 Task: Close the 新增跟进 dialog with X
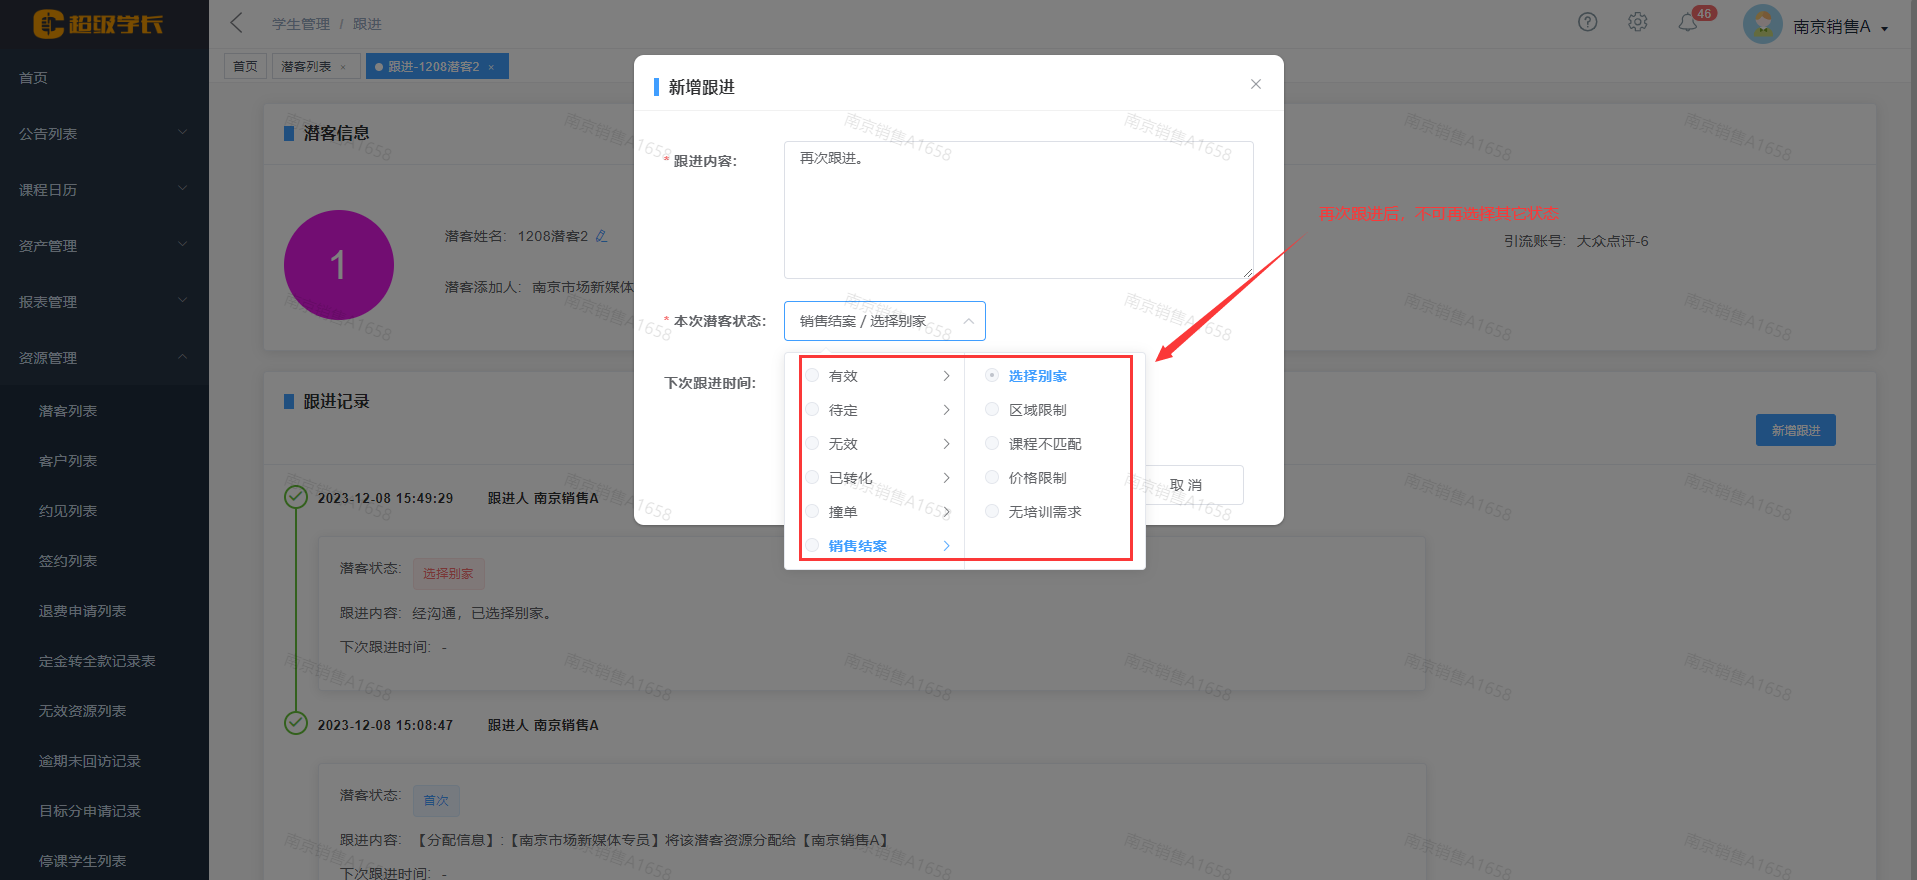[x=1255, y=85]
